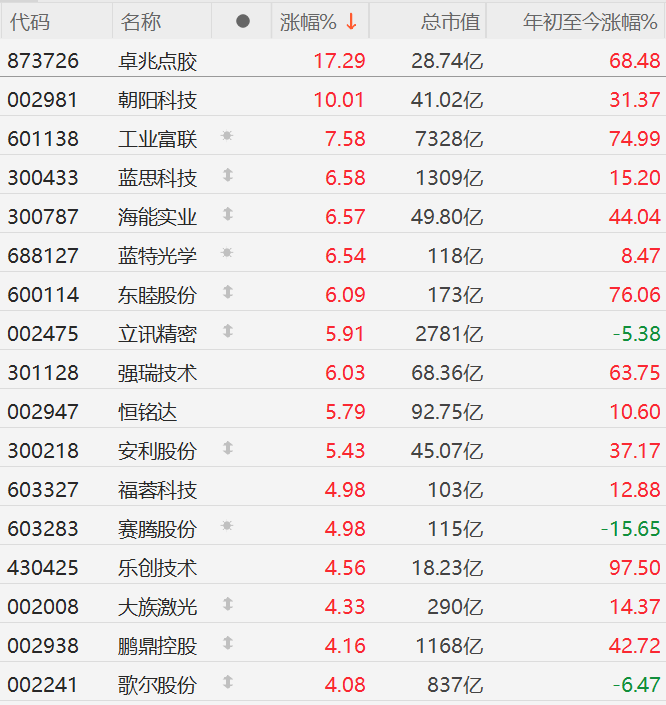This screenshot has height=705, width=666.
Task: Open the 朝阳科技 stock name
Action: pos(157,100)
